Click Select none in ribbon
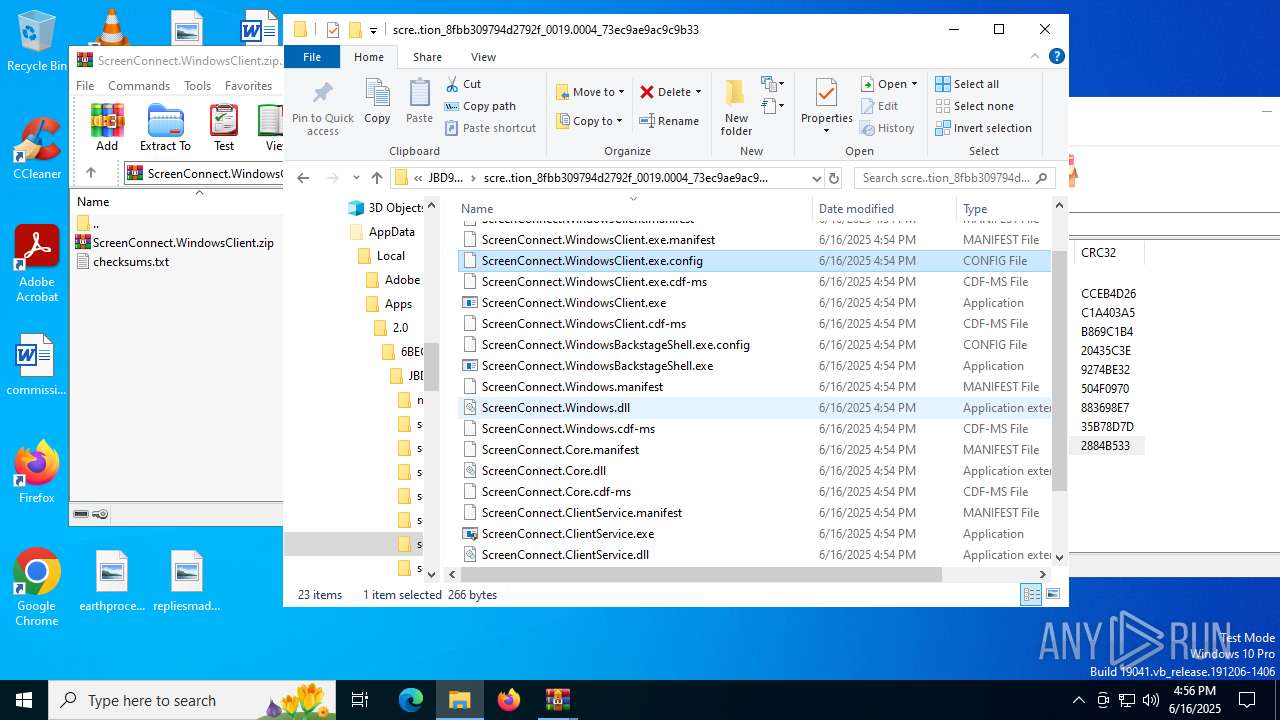1280x720 pixels. [x=974, y=106]
